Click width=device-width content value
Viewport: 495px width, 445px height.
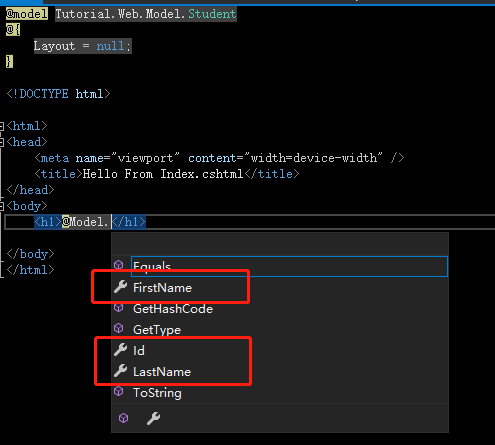point(313,158)
